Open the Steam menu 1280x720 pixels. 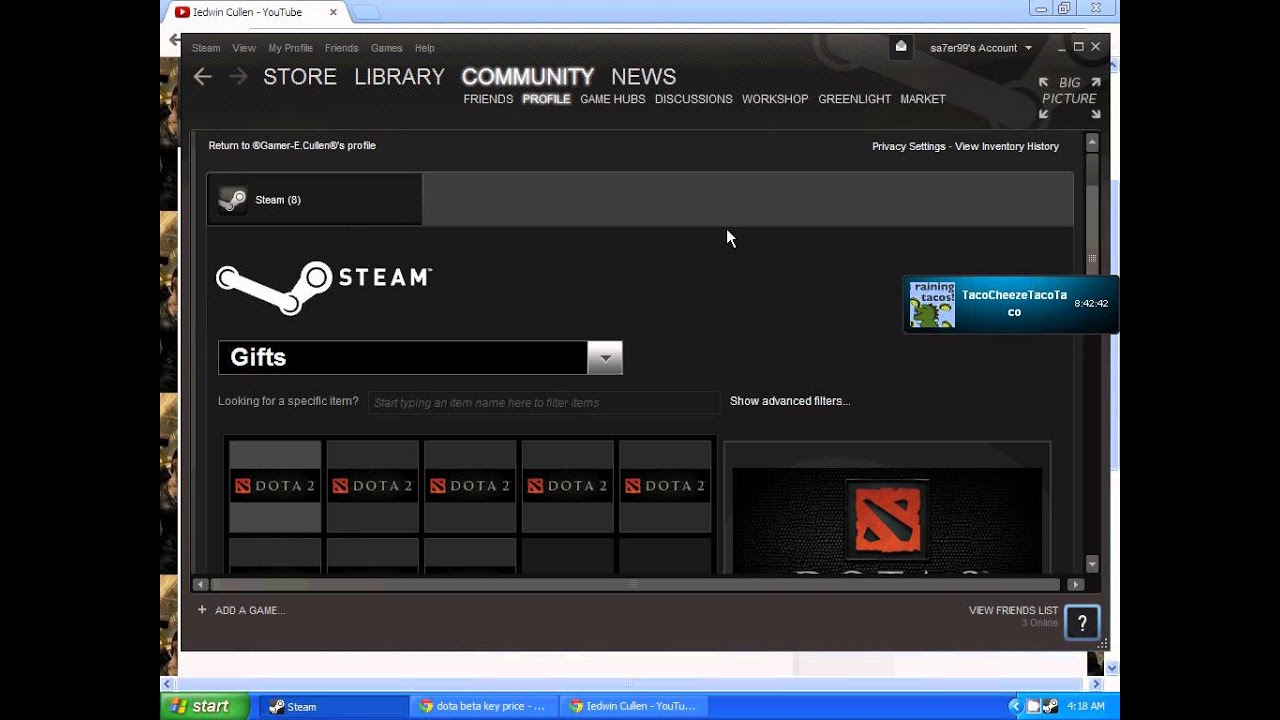coord(206,48)
